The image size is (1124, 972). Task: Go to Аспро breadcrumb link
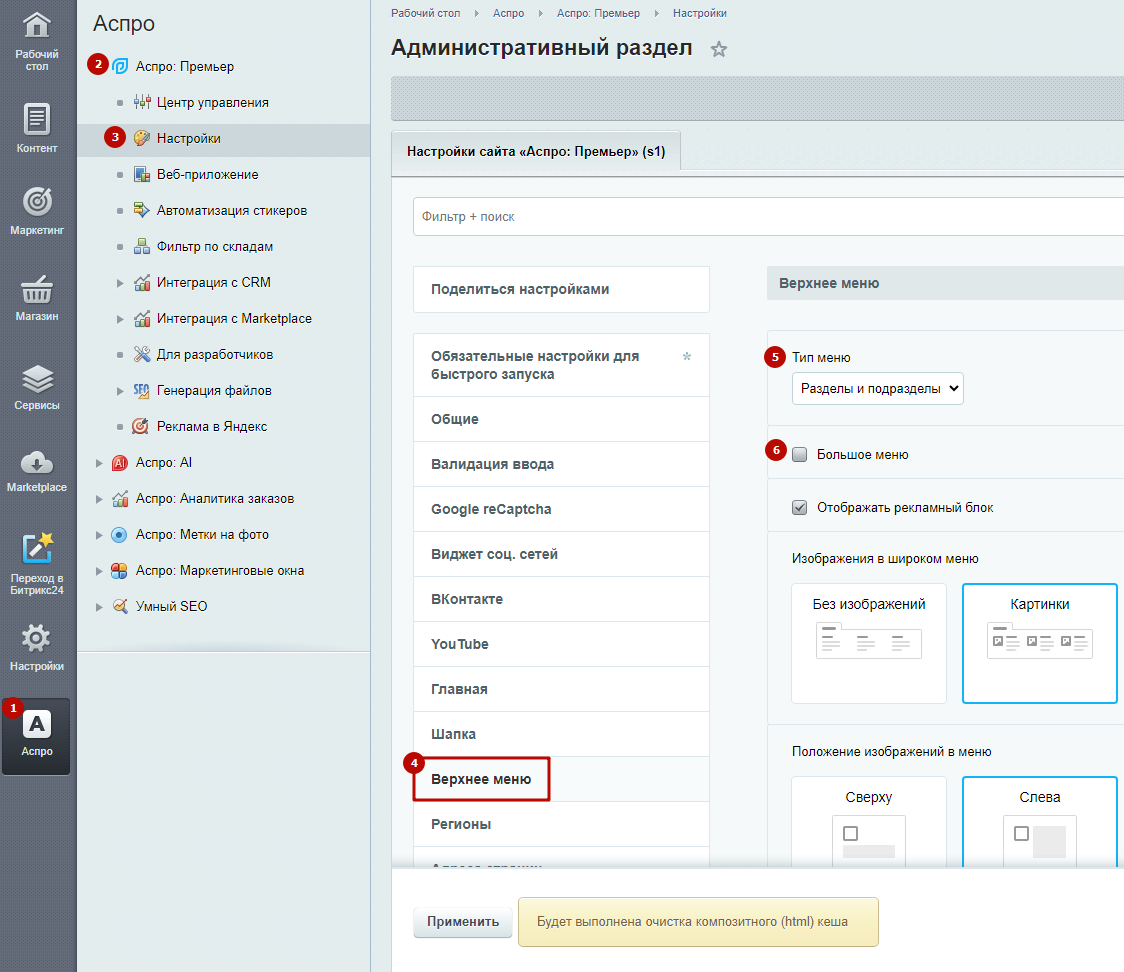click(x=508, y=13)
